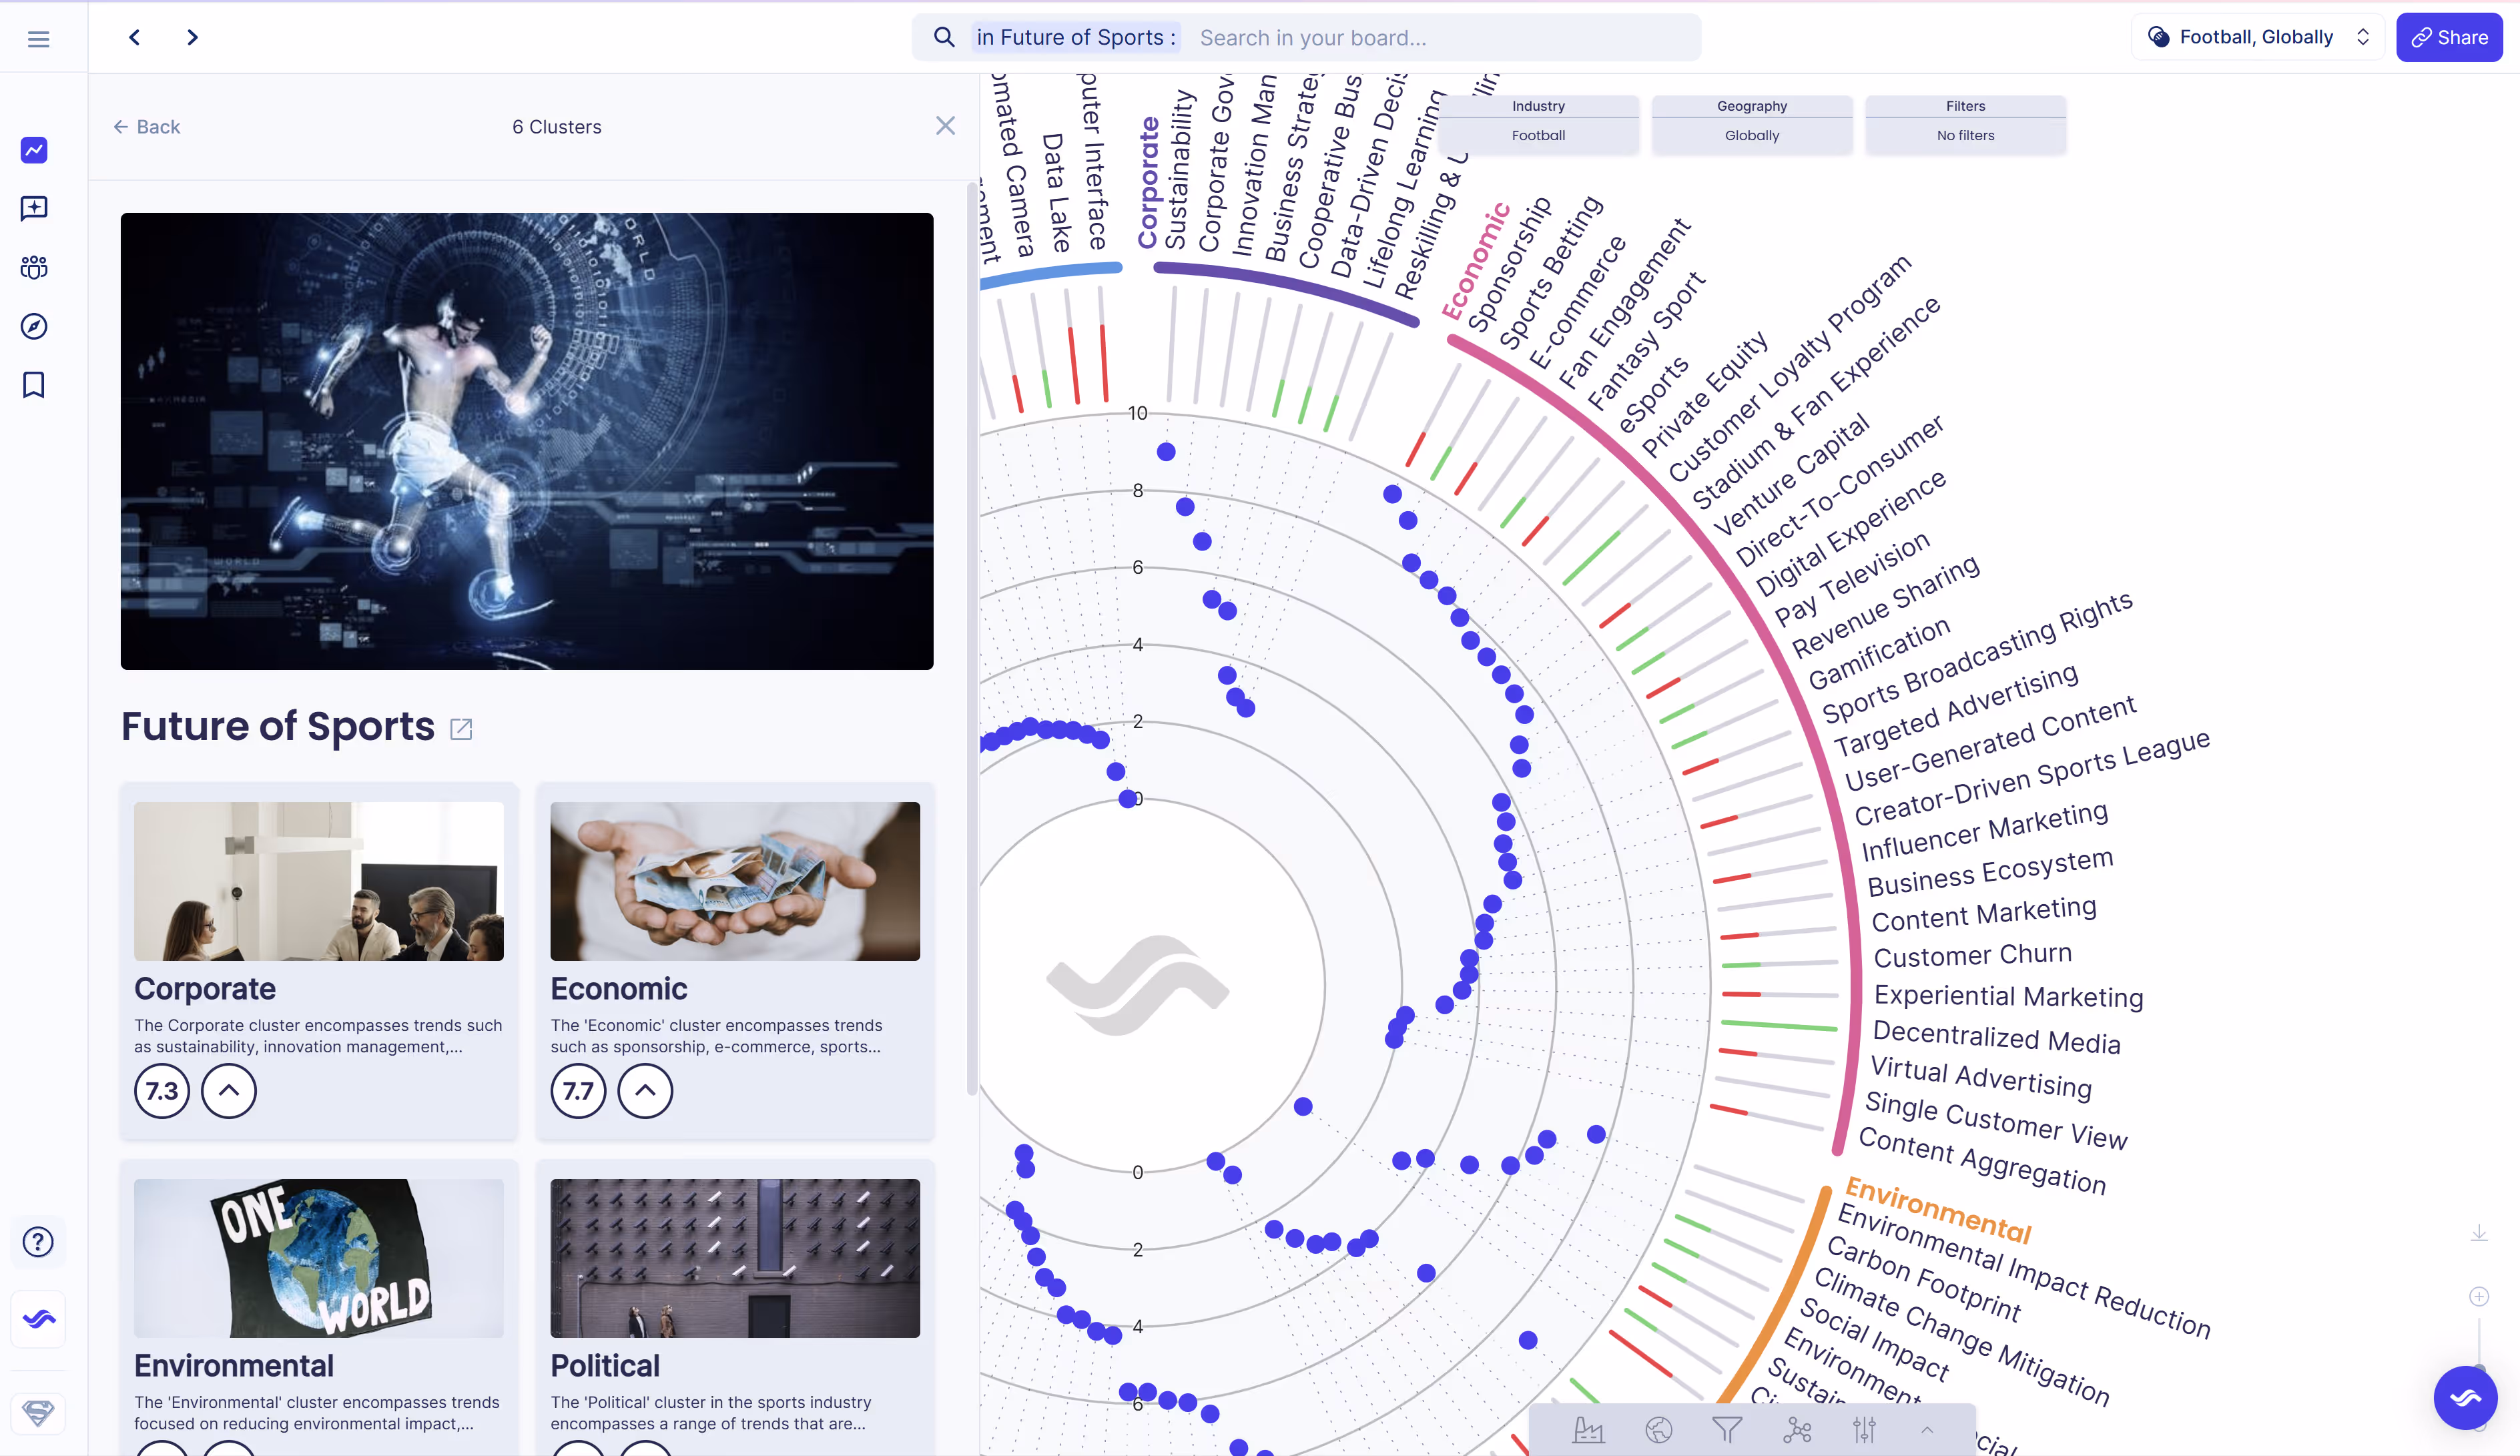
Task: Expand the Economic cluster chevron button
Action: [645, 1090]
